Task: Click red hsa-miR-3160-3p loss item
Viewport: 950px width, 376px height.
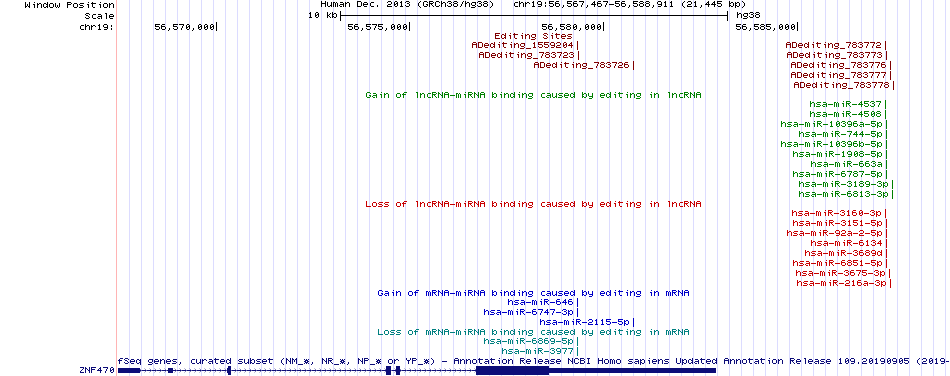Action: 840,213
